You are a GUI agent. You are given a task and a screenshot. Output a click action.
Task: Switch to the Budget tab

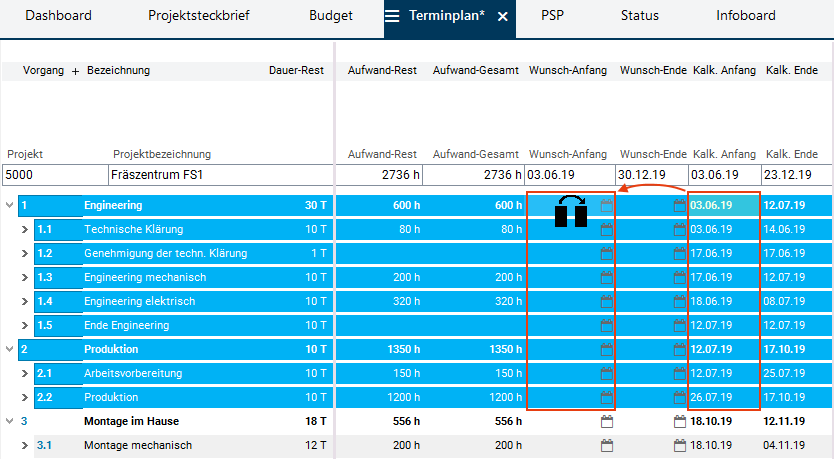[330, 16]
